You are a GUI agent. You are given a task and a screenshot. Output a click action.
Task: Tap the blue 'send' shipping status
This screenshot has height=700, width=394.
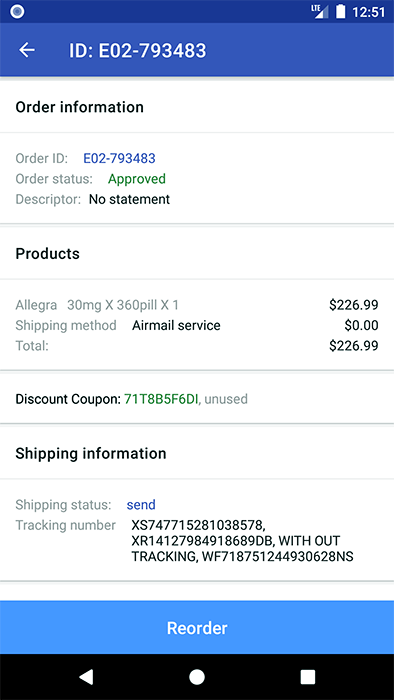[141, 505]
